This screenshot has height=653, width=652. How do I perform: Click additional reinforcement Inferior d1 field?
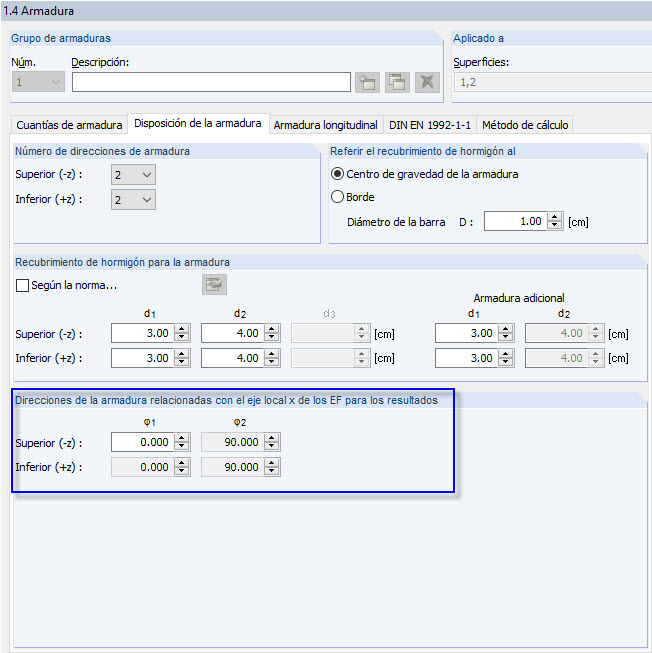[x=466, y=358]
